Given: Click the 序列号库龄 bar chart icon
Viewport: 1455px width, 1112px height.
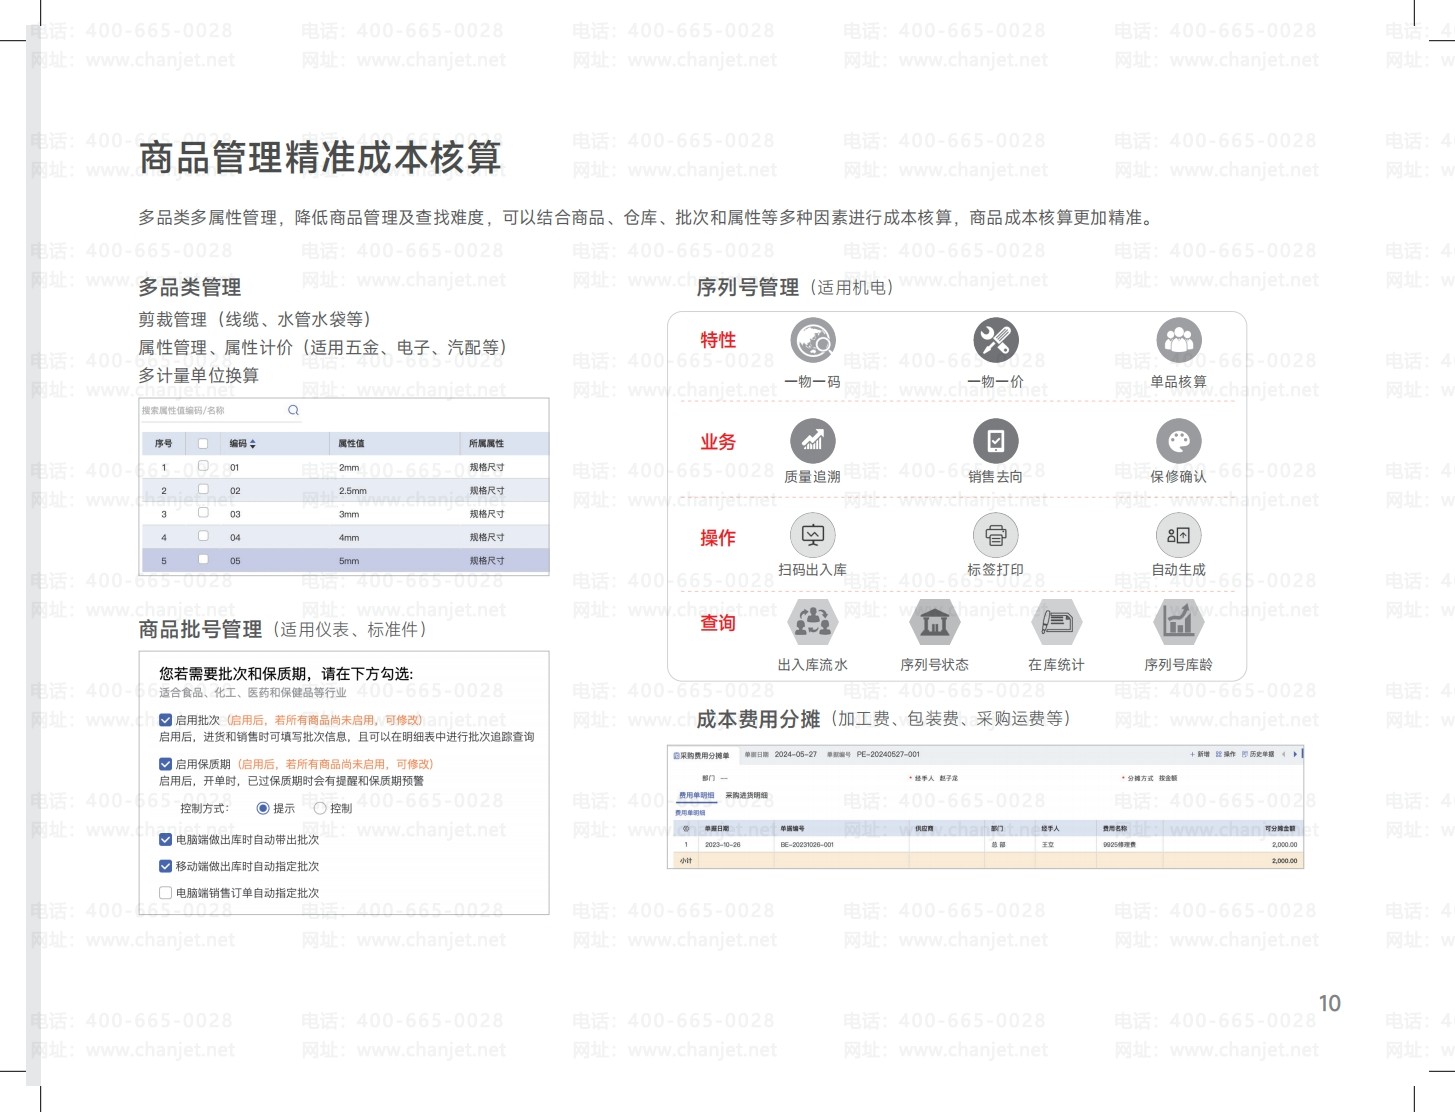Looking at the screenshot, I should (1179, 622).
